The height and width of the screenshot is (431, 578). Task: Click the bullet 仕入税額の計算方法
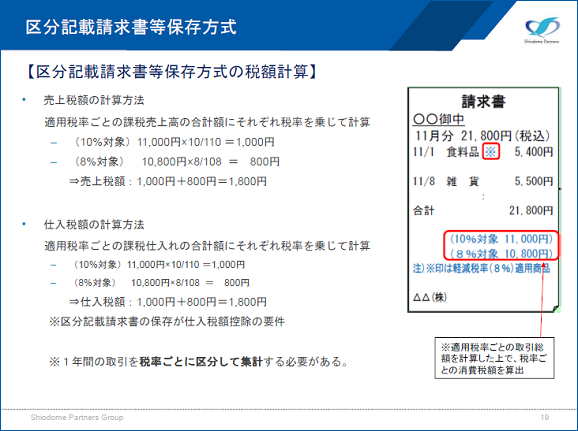point(94,225)
